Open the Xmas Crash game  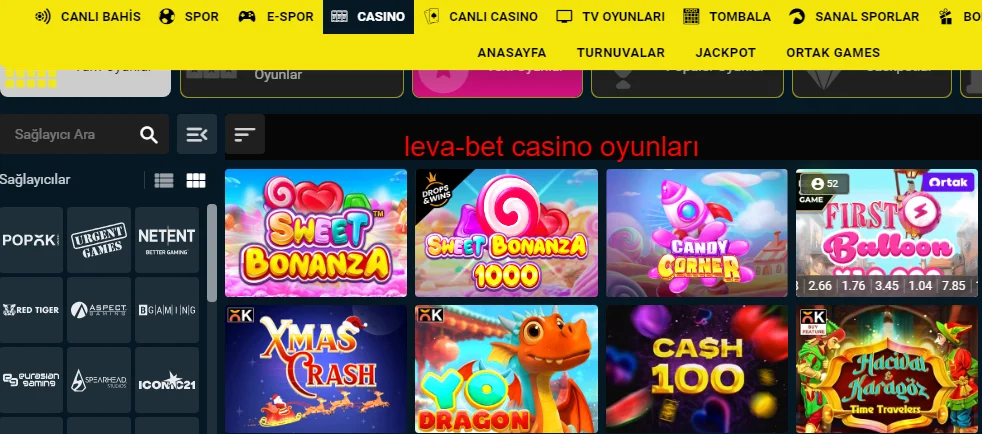click(316, 369)
